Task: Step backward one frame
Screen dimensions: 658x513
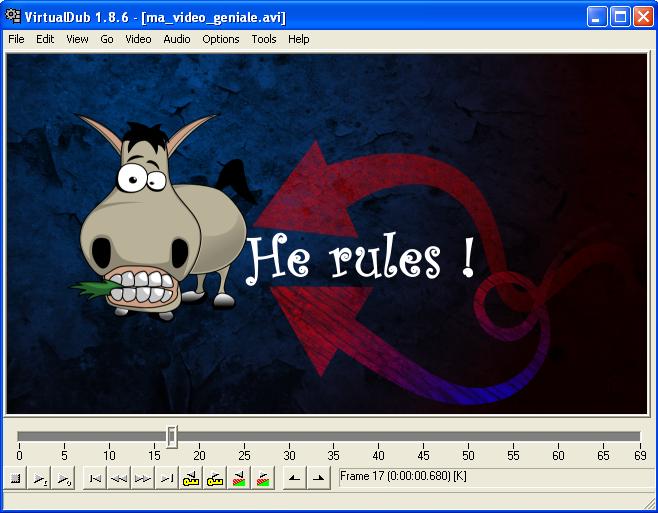Action: (119, 478)
